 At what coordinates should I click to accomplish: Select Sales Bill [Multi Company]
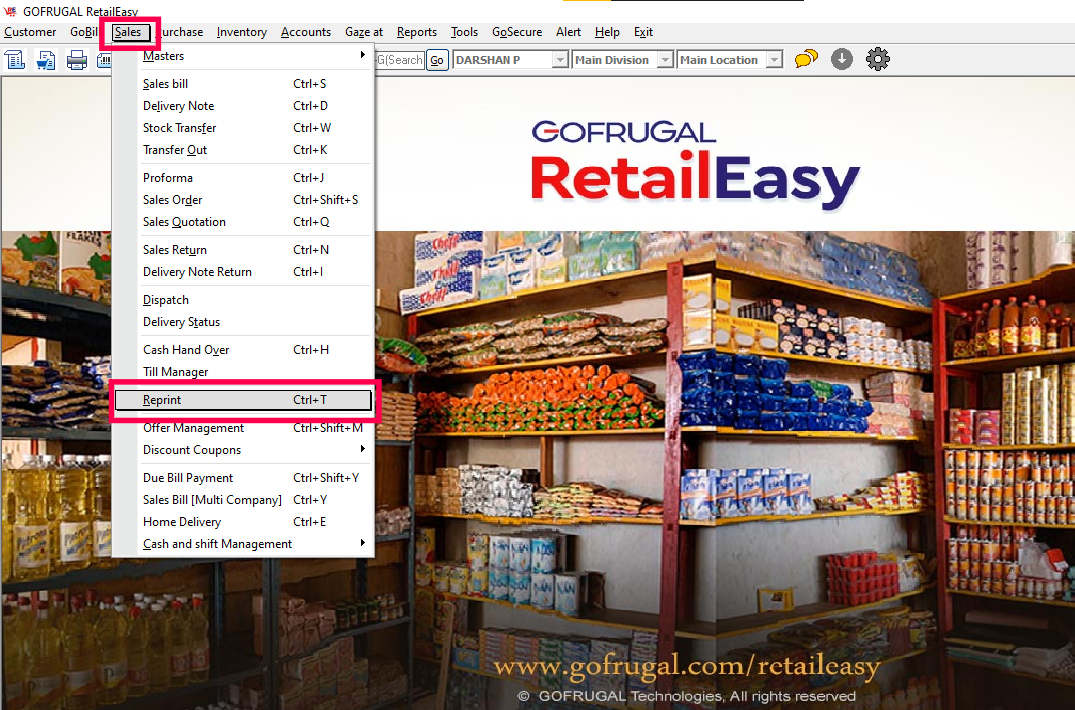tap(243, 500)
